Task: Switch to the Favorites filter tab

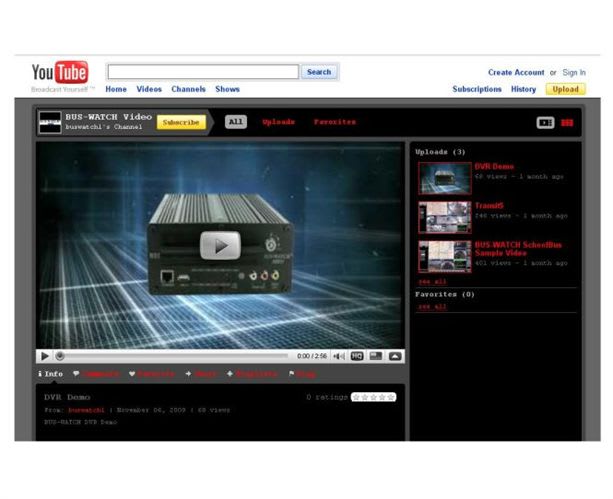Action: (335, 122)
